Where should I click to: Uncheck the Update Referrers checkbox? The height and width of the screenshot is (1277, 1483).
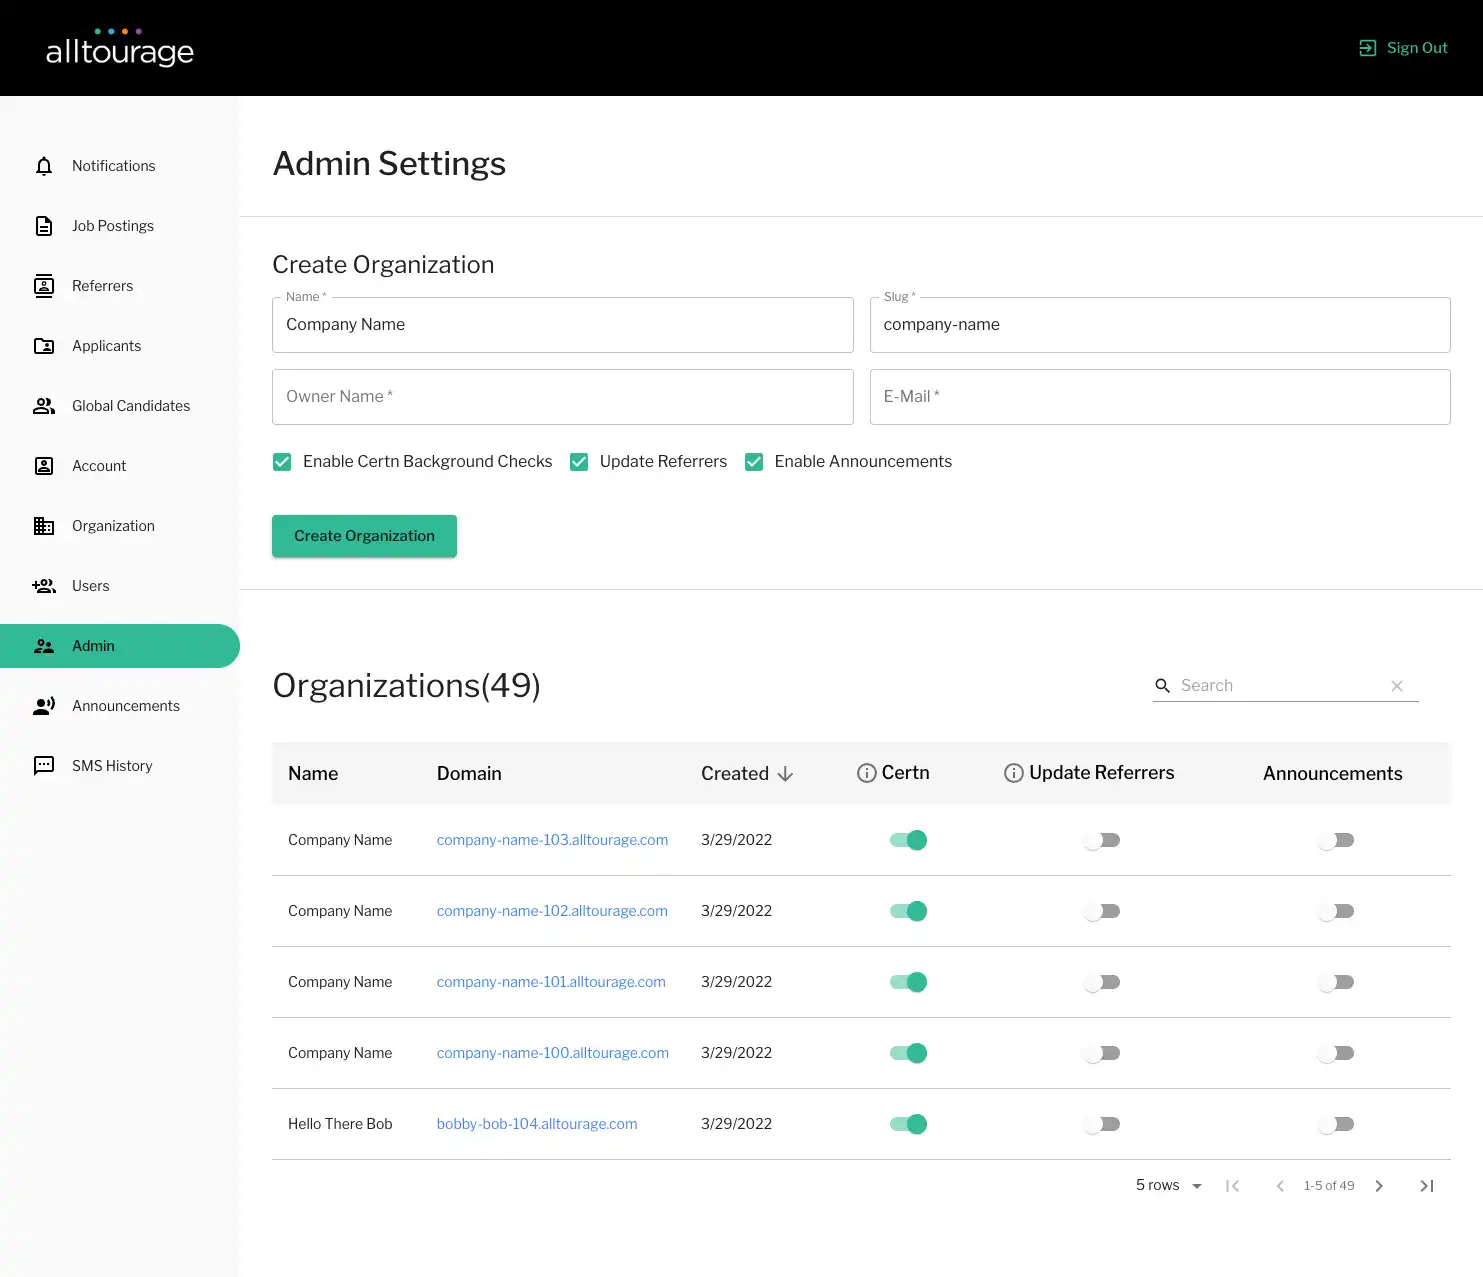pos(579,462)
